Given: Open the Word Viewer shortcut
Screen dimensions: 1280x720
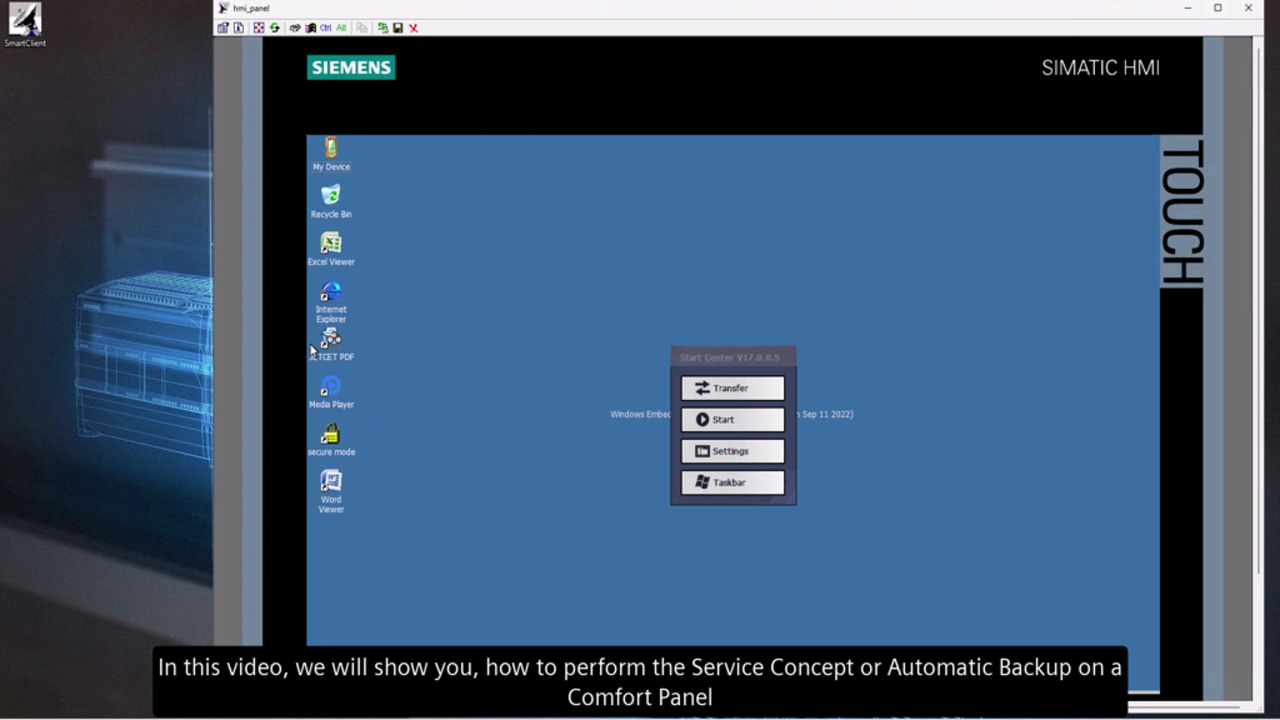Looking at the screenshot, I should click(331, 482).
